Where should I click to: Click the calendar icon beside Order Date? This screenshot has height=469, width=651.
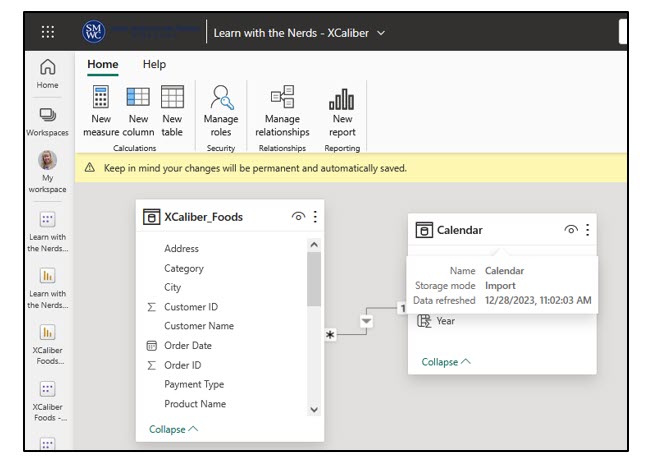click(x=152, y=345)
